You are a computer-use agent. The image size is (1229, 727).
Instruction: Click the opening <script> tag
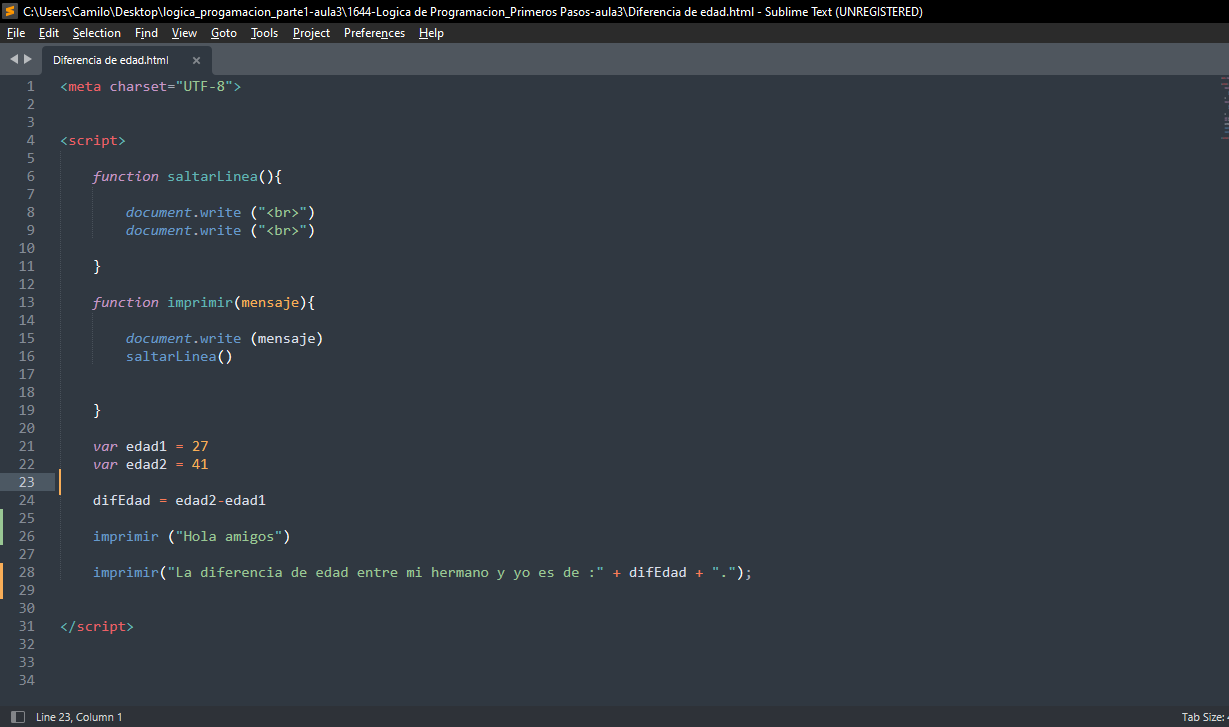(x=93, y=140)
